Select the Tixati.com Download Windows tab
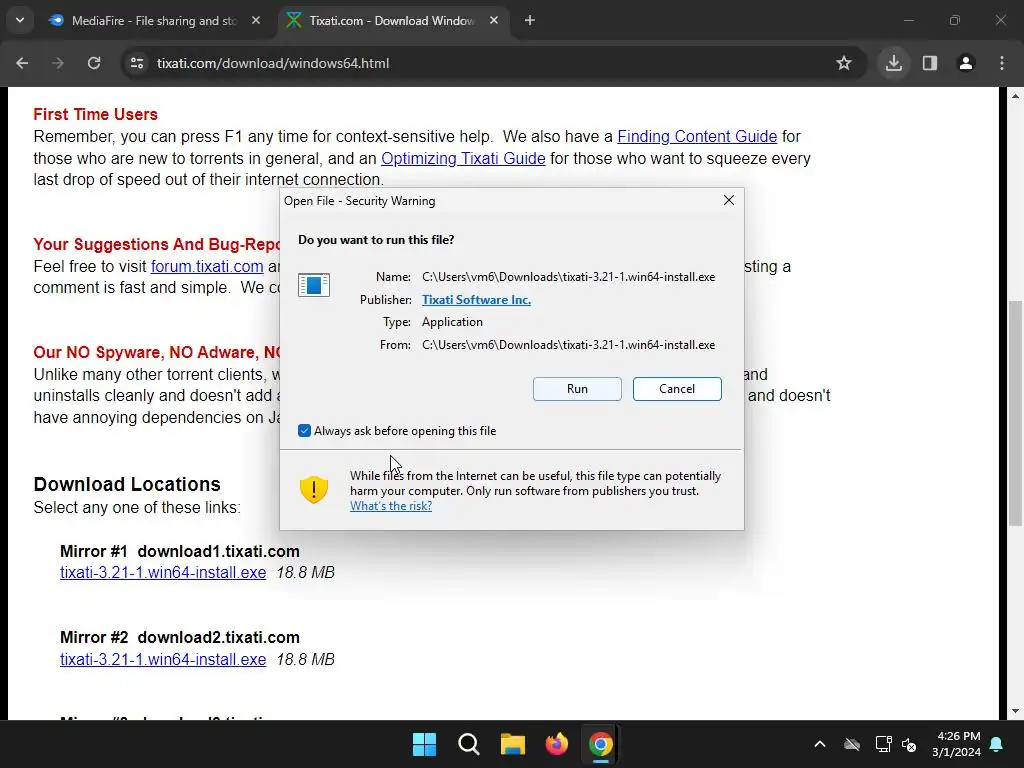 [392, 21]
